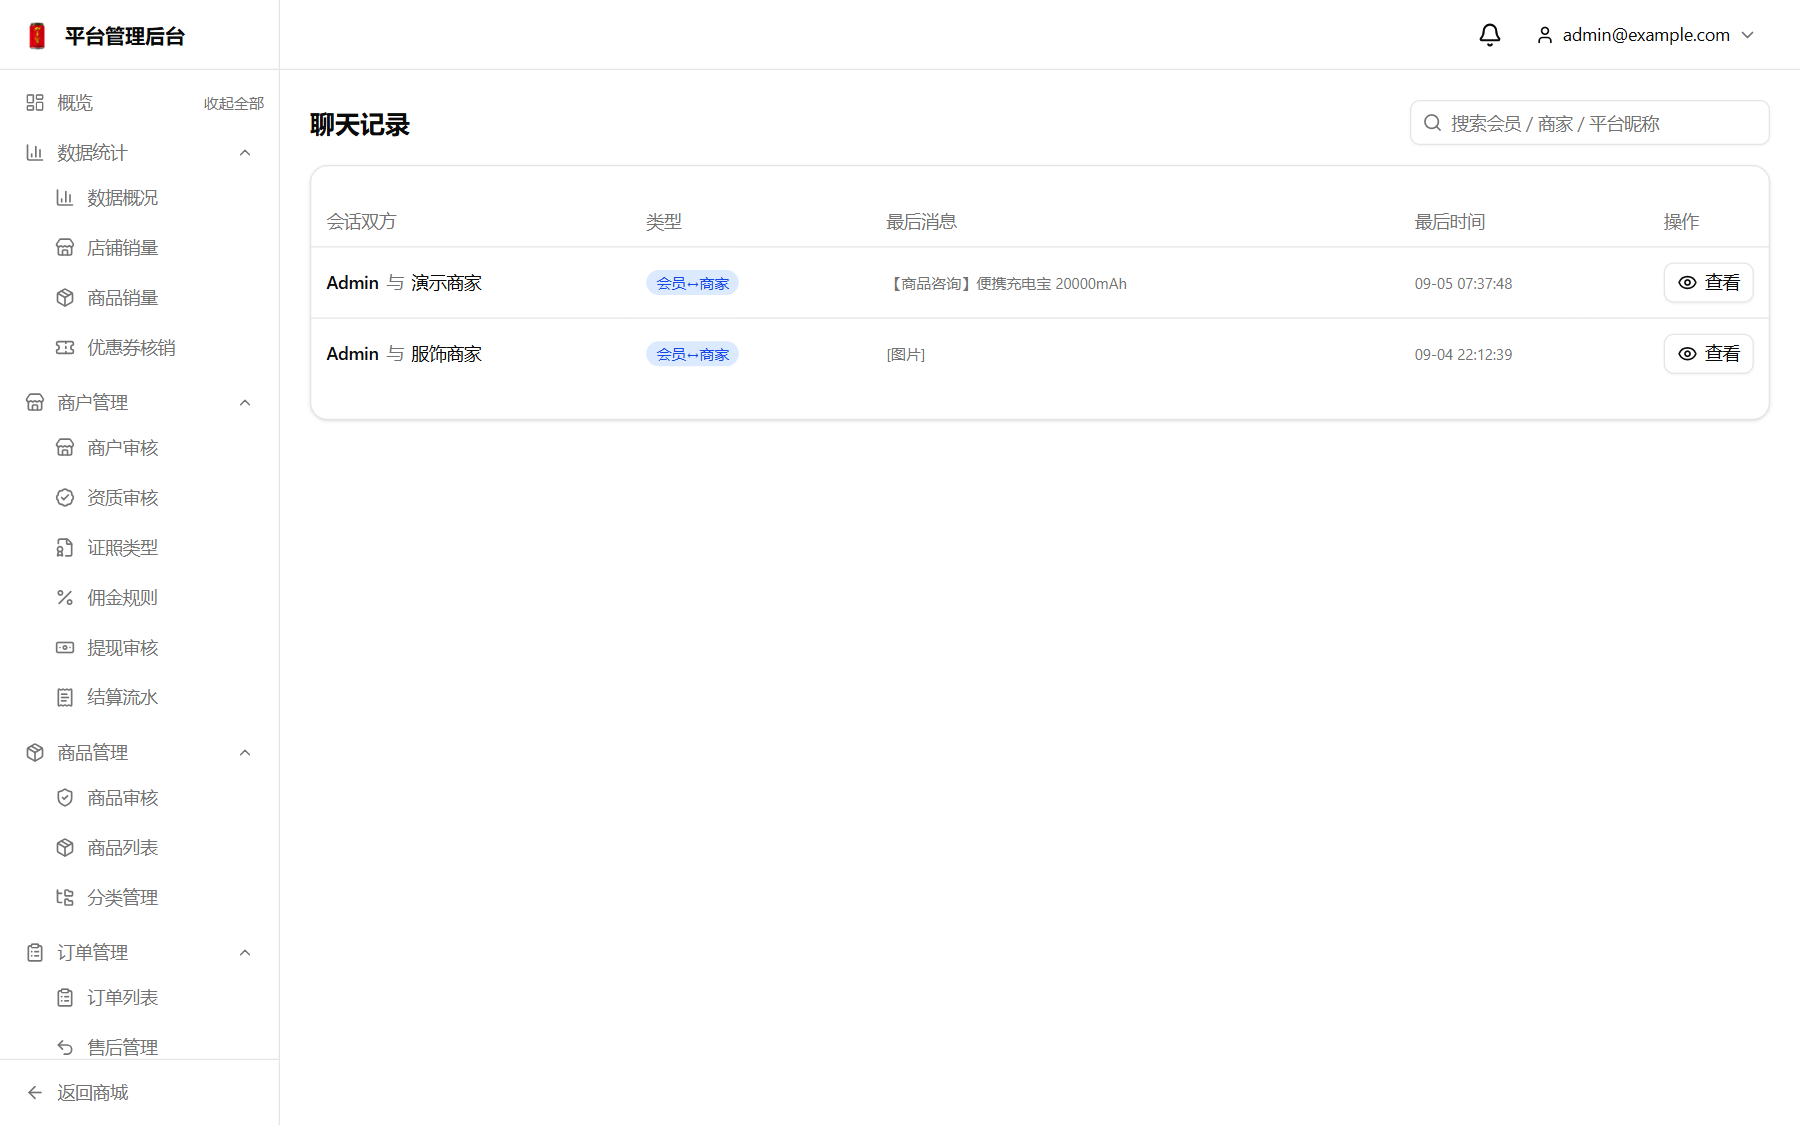Click the 佣金规则 percent icon
The width and height of the screenshot is (1800, 1125).
pos(65,597)
